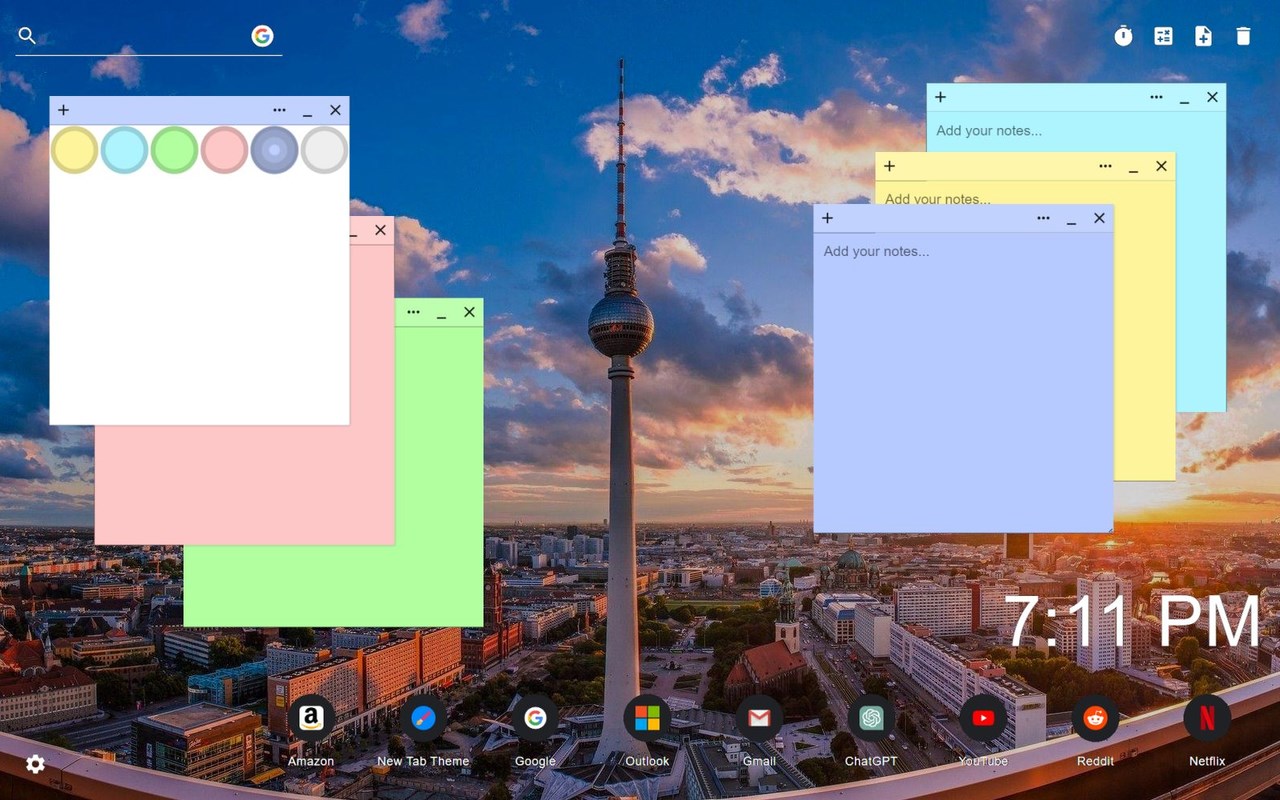The width and height of the screenshot is (1280, 800).
Task: Add a note from the purple note's plus
Action: click(x=827, y=218)
